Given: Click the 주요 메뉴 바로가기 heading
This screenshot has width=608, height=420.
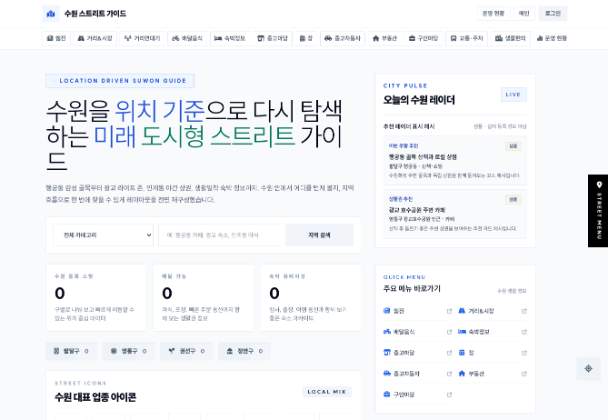Looking at the screenshot, I should click(412, 289).
